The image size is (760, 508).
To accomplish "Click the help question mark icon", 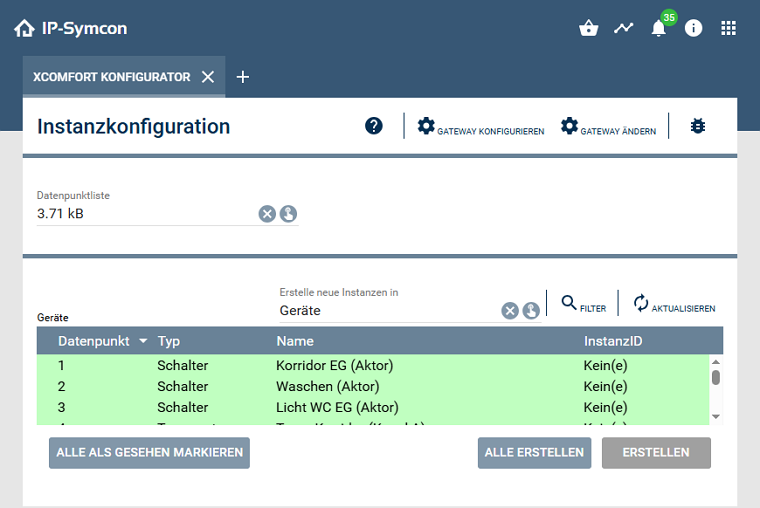I will coord(374,126).
